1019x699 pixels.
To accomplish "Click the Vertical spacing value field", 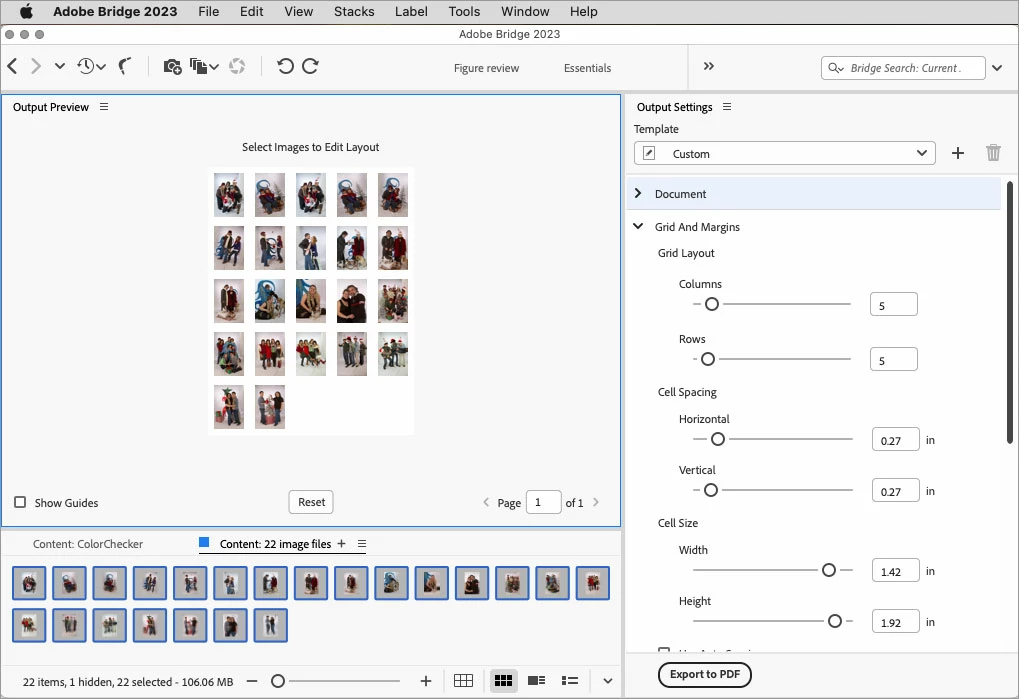I will (896, 490).
